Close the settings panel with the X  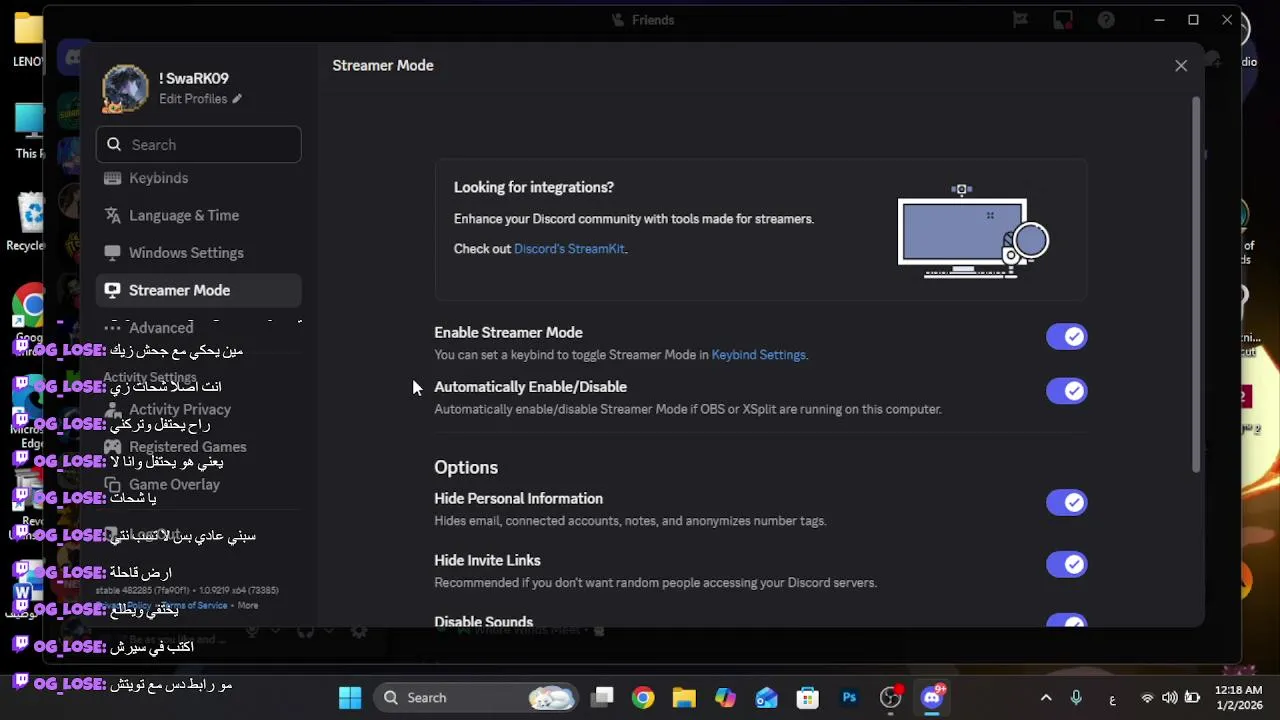click(x=1181, y=65)
